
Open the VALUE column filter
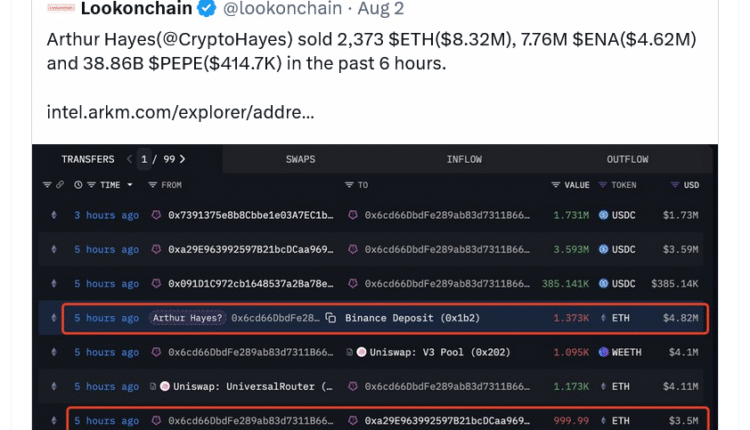pos(556,185)
